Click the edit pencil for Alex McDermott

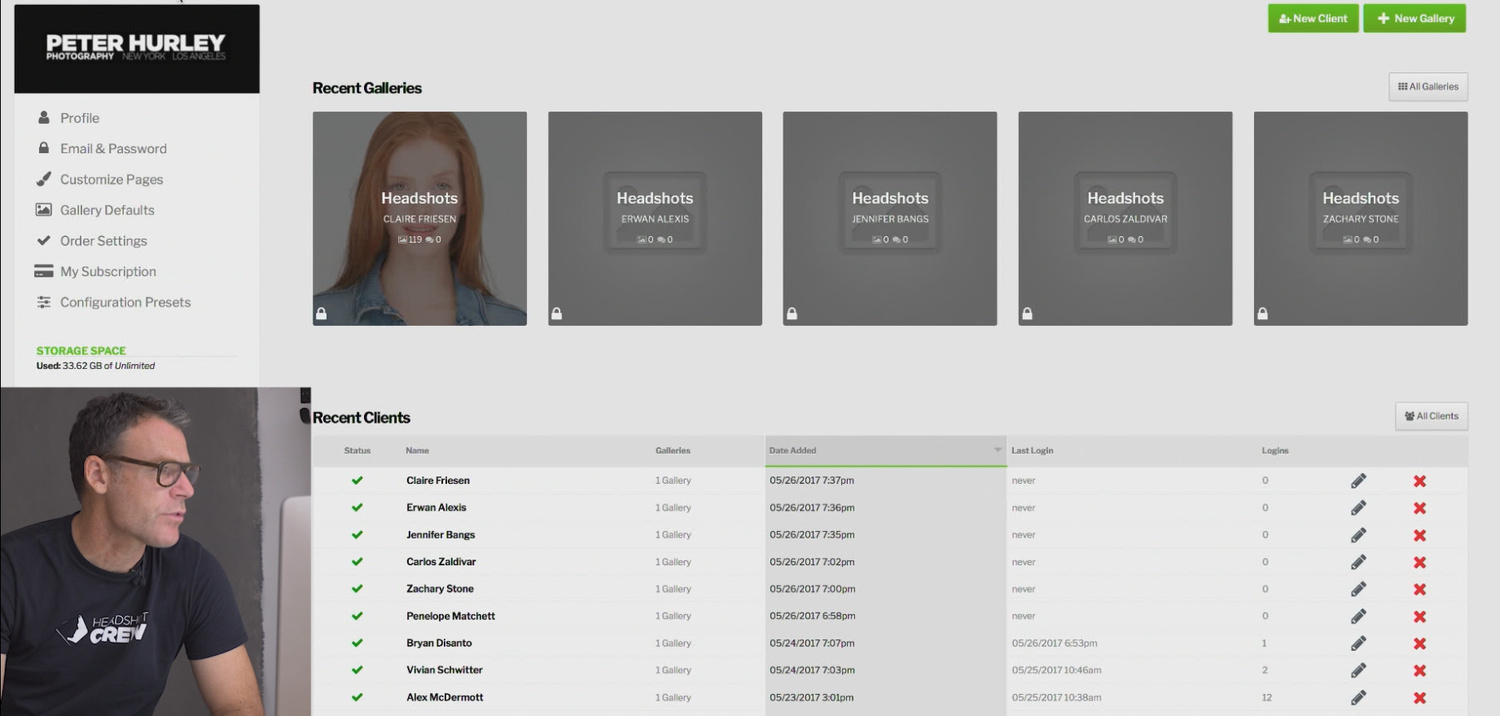tap(1358, 698)
